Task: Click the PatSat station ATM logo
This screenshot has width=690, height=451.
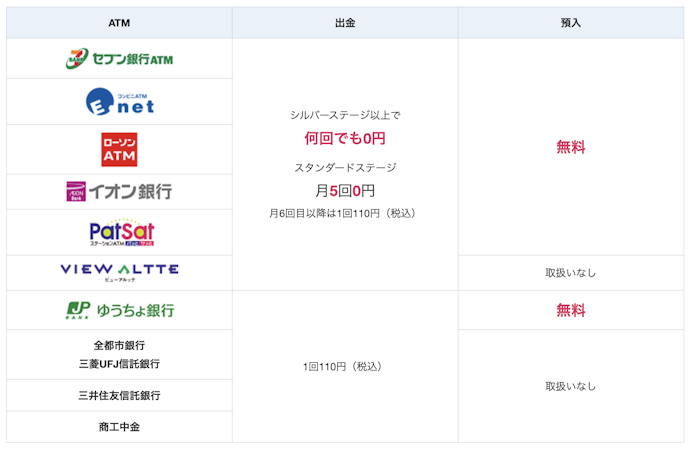Action: [x=122, y=232]
